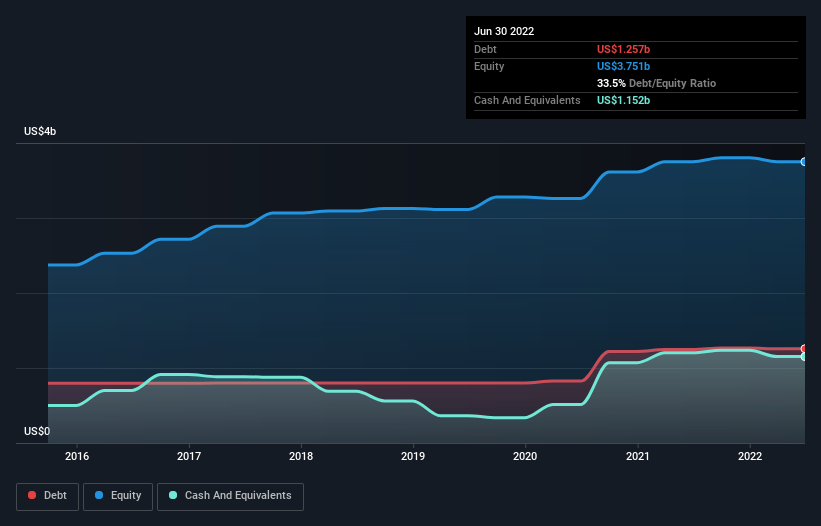The width and height of the screenshot is (821, 526).
Task: Click the US$0 y-axis label
Action: click(x=37, y=431)
